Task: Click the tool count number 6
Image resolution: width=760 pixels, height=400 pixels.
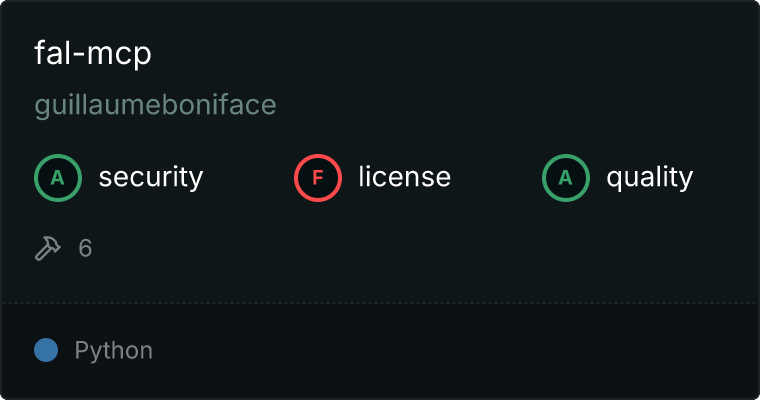Action: 86,248
